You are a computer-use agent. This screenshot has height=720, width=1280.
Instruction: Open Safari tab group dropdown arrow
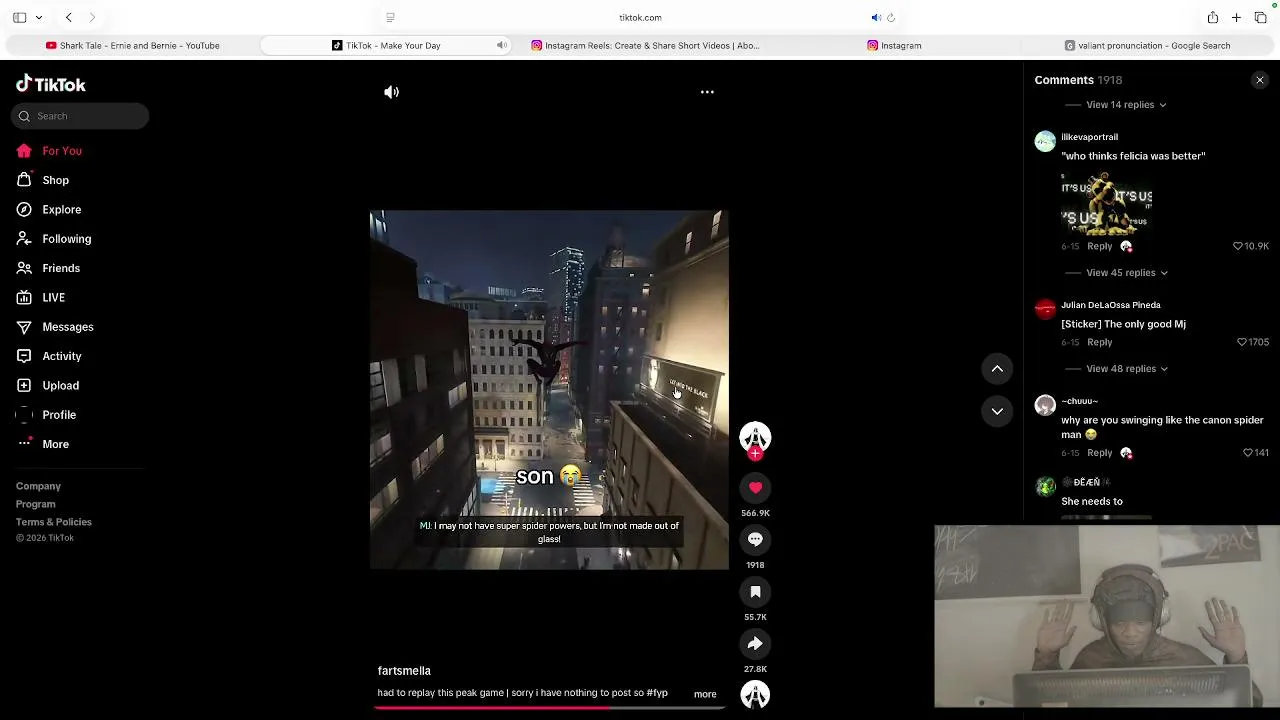coord(39,17)
